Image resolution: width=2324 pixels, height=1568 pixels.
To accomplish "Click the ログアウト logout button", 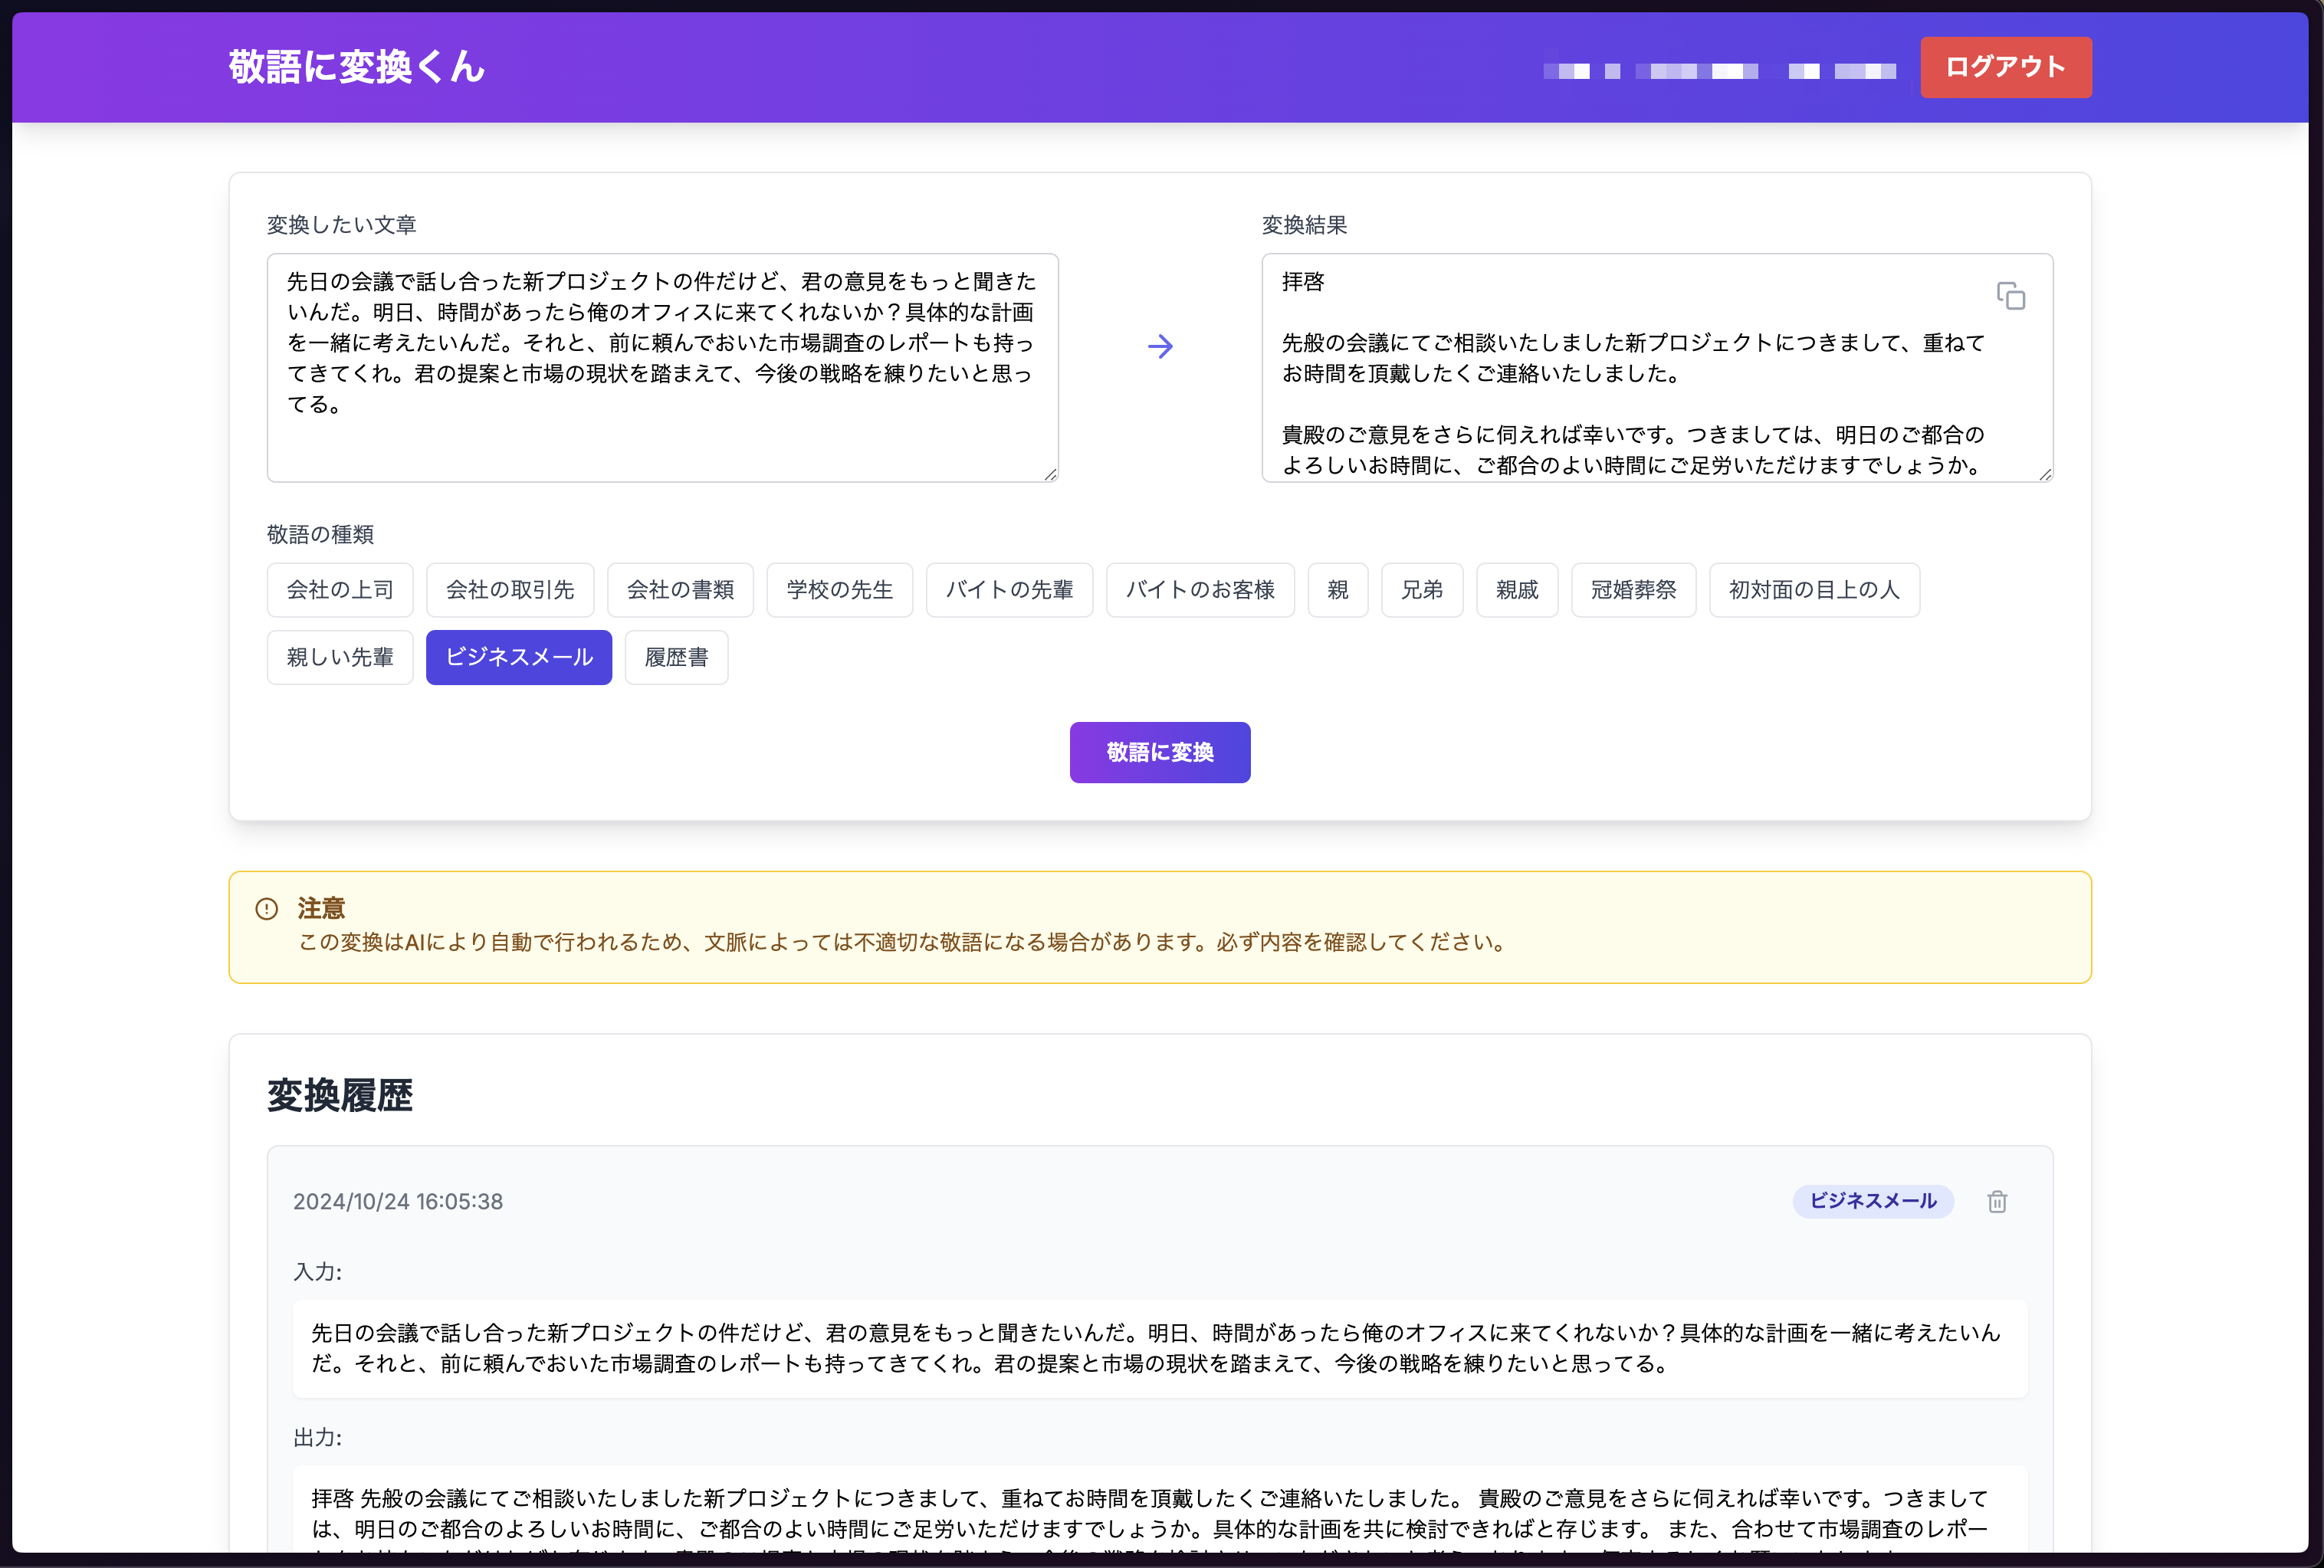I will point(2005,67).
